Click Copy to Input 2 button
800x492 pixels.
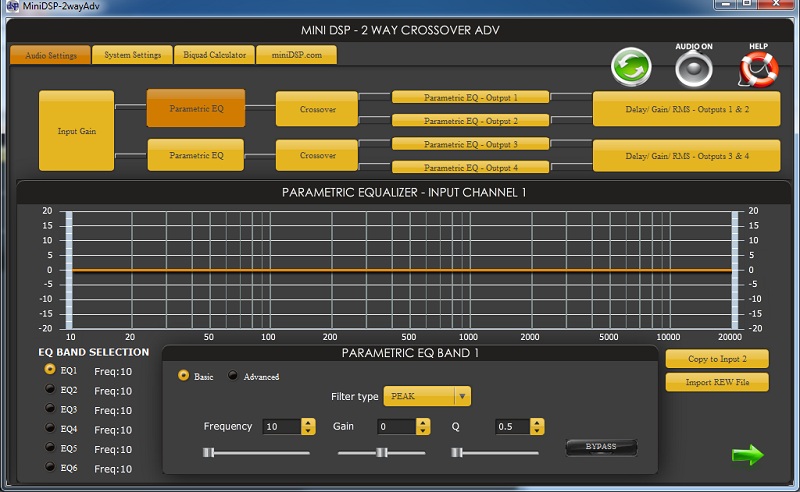pos(717,359)
